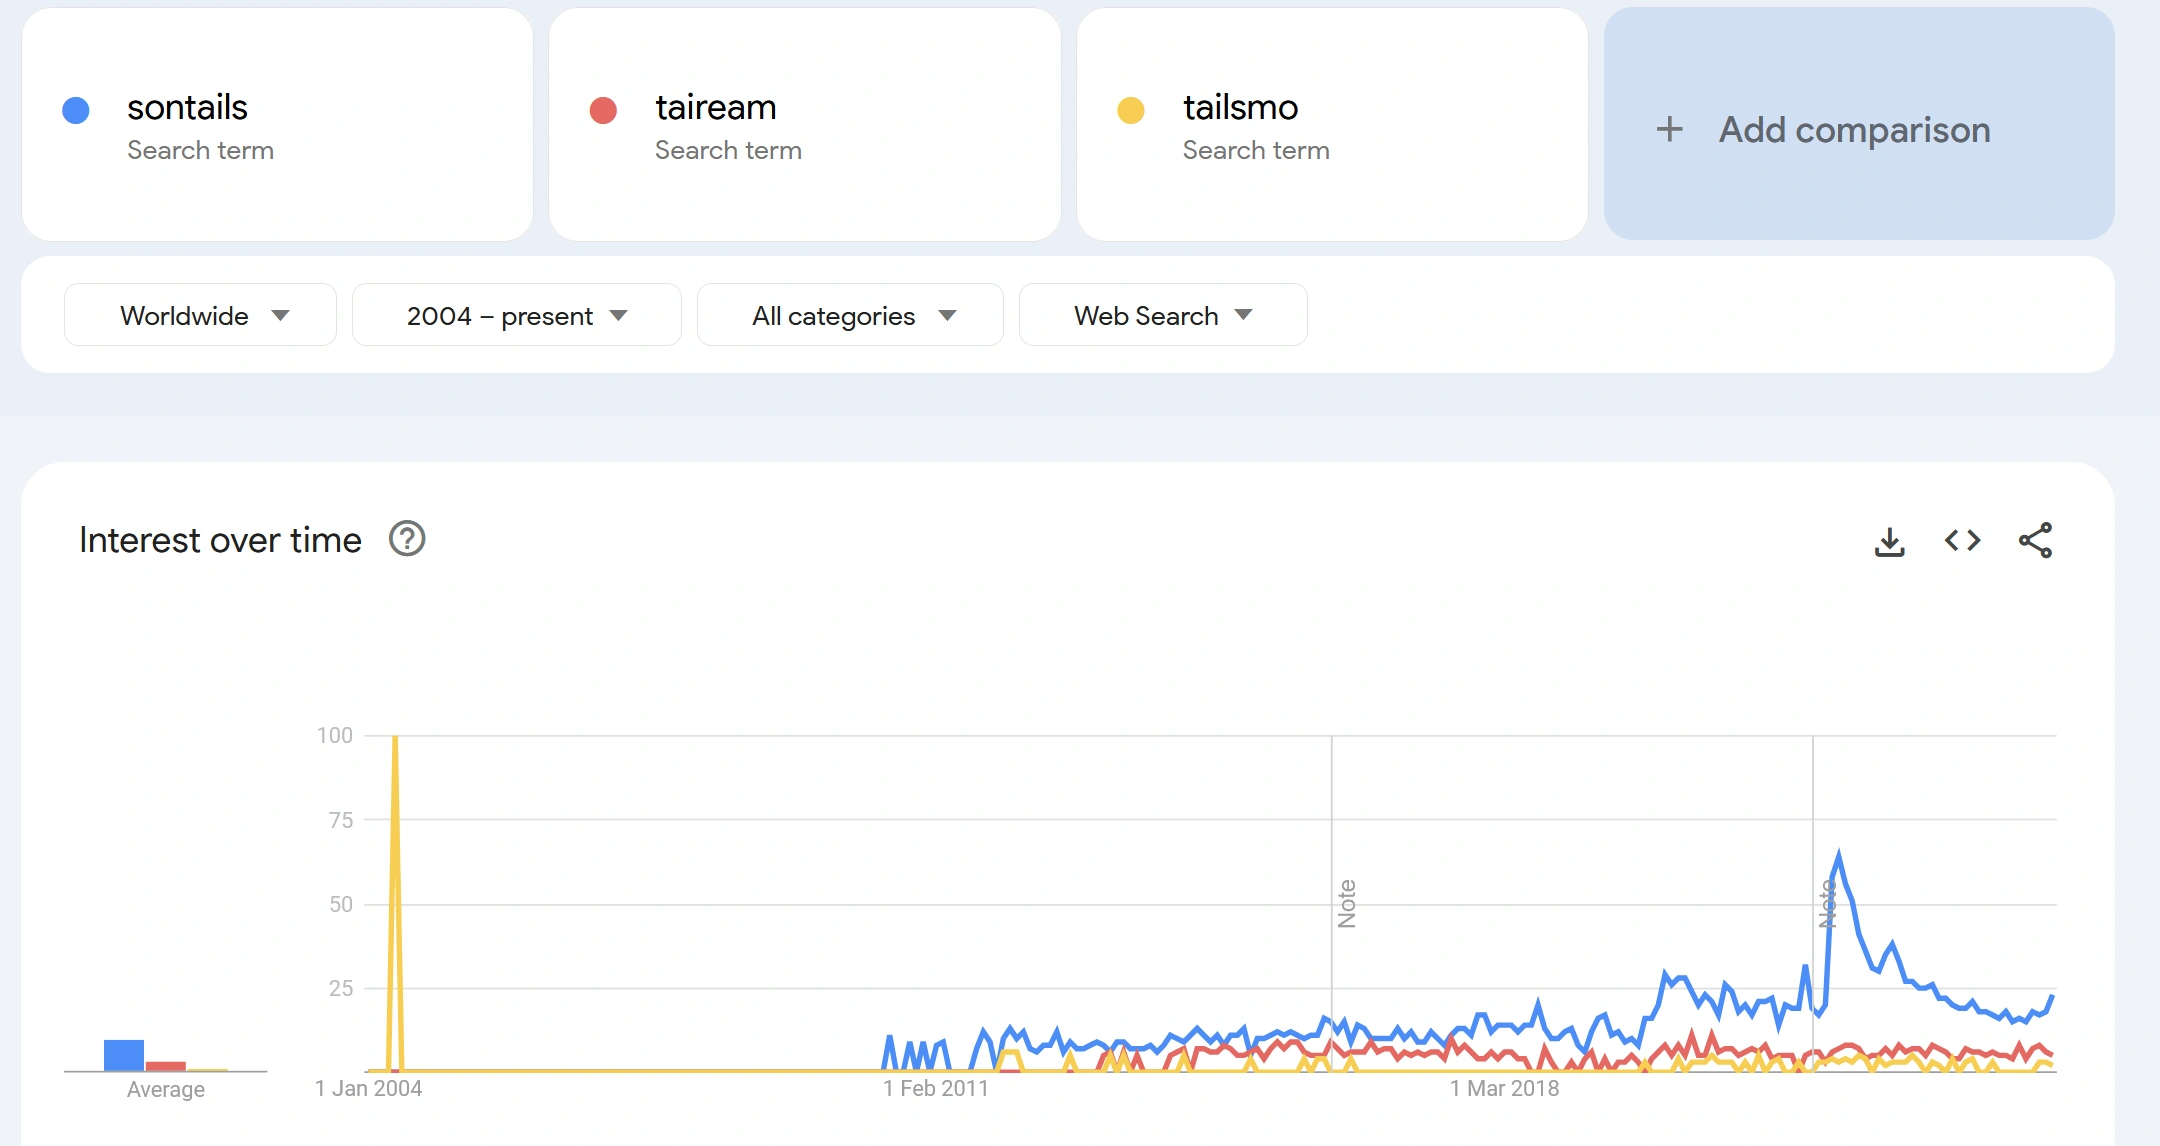Open the Worldwide region dropdown
2160x1146 pixels.
pyautogui.click(x=200, y=315)
